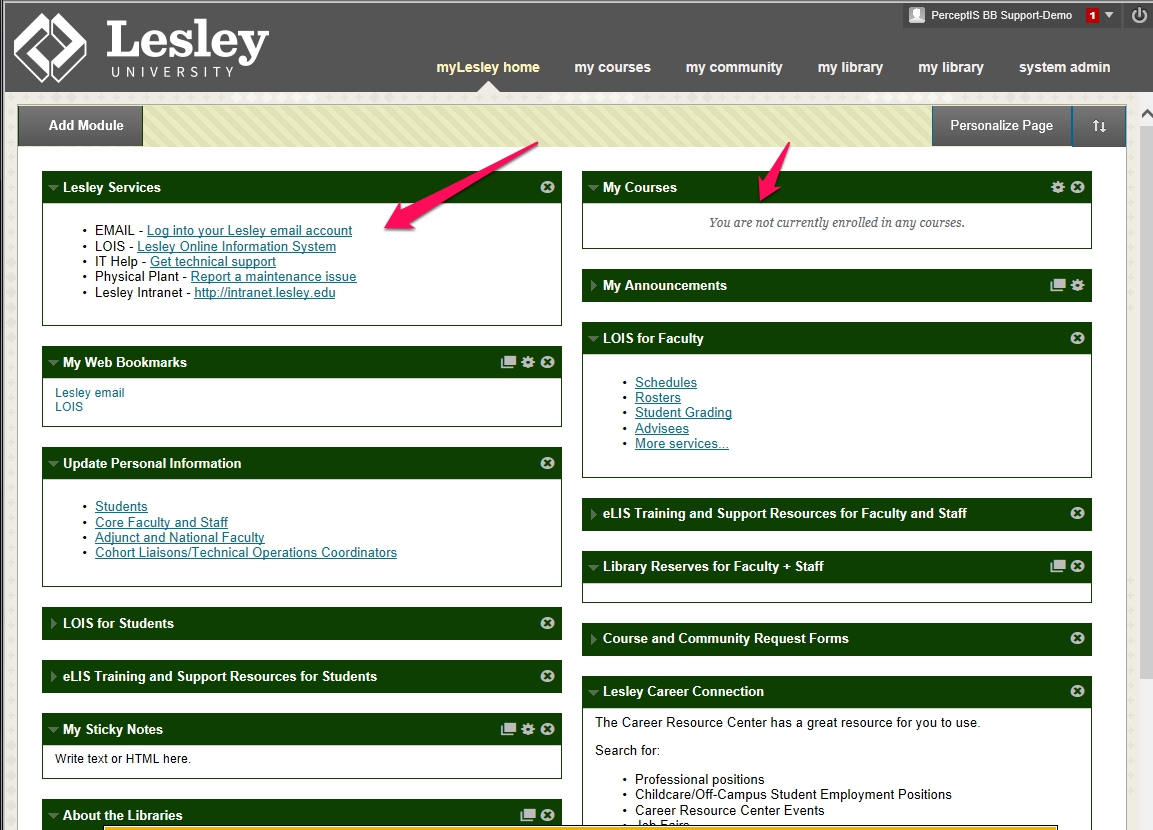Open the reorder modules arrows icon
Viewport: 1153px width, 830px height.
[1099, 126]
